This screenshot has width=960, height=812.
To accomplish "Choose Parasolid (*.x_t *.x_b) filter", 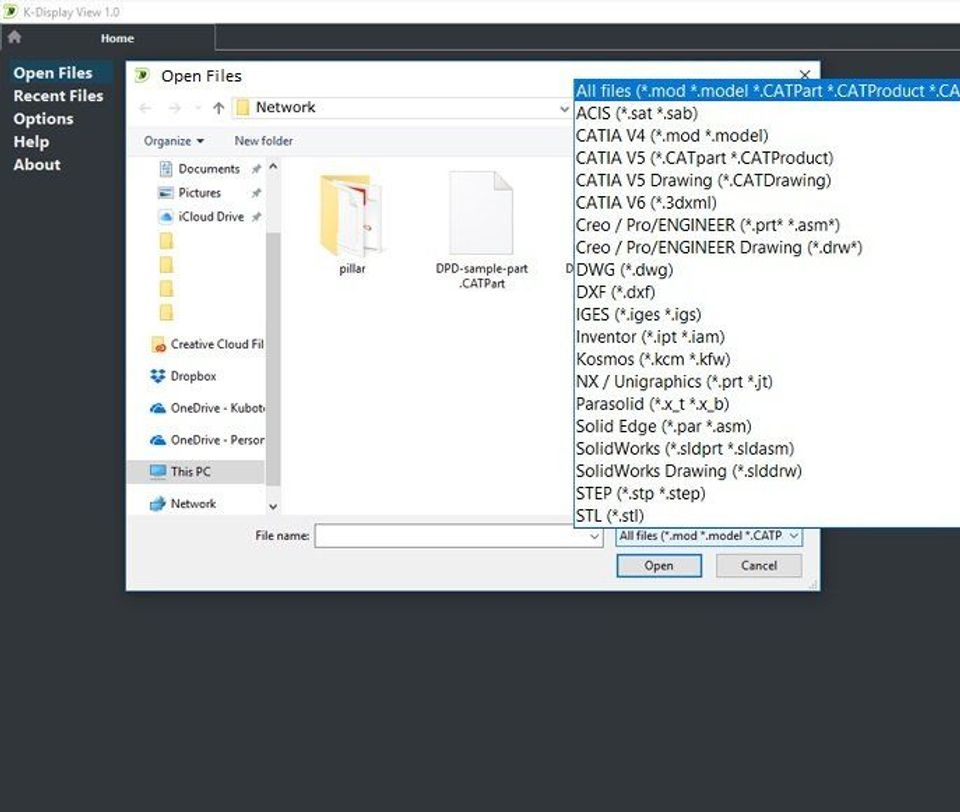I will [767, 404].
